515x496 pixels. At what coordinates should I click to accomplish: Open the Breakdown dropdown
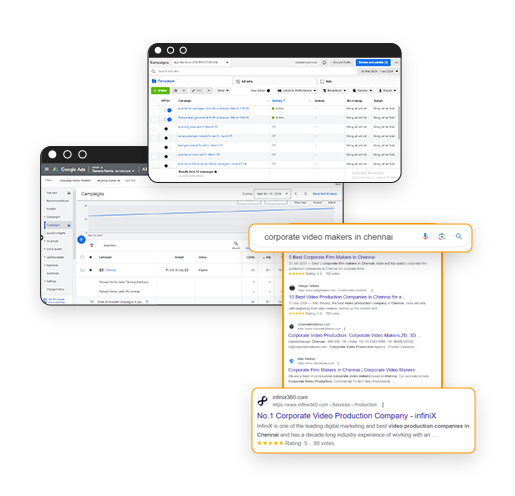point(335,90)
